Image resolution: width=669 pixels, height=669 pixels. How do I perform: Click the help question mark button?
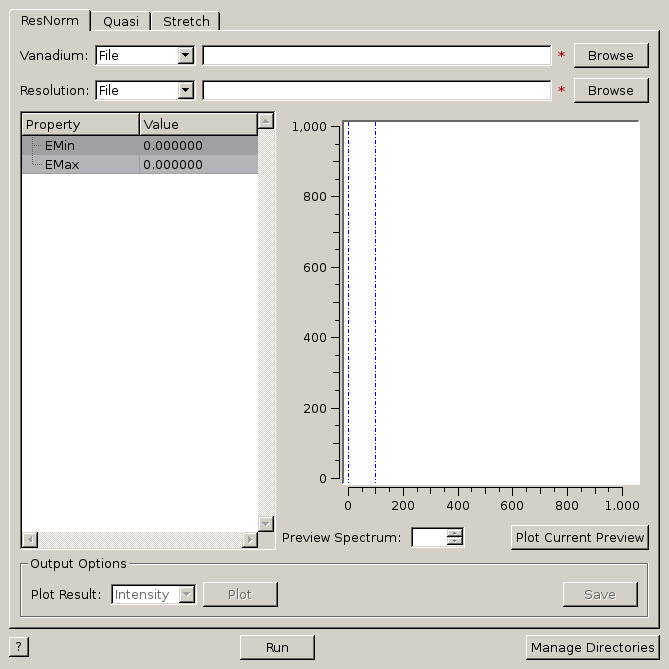[18, 647]
